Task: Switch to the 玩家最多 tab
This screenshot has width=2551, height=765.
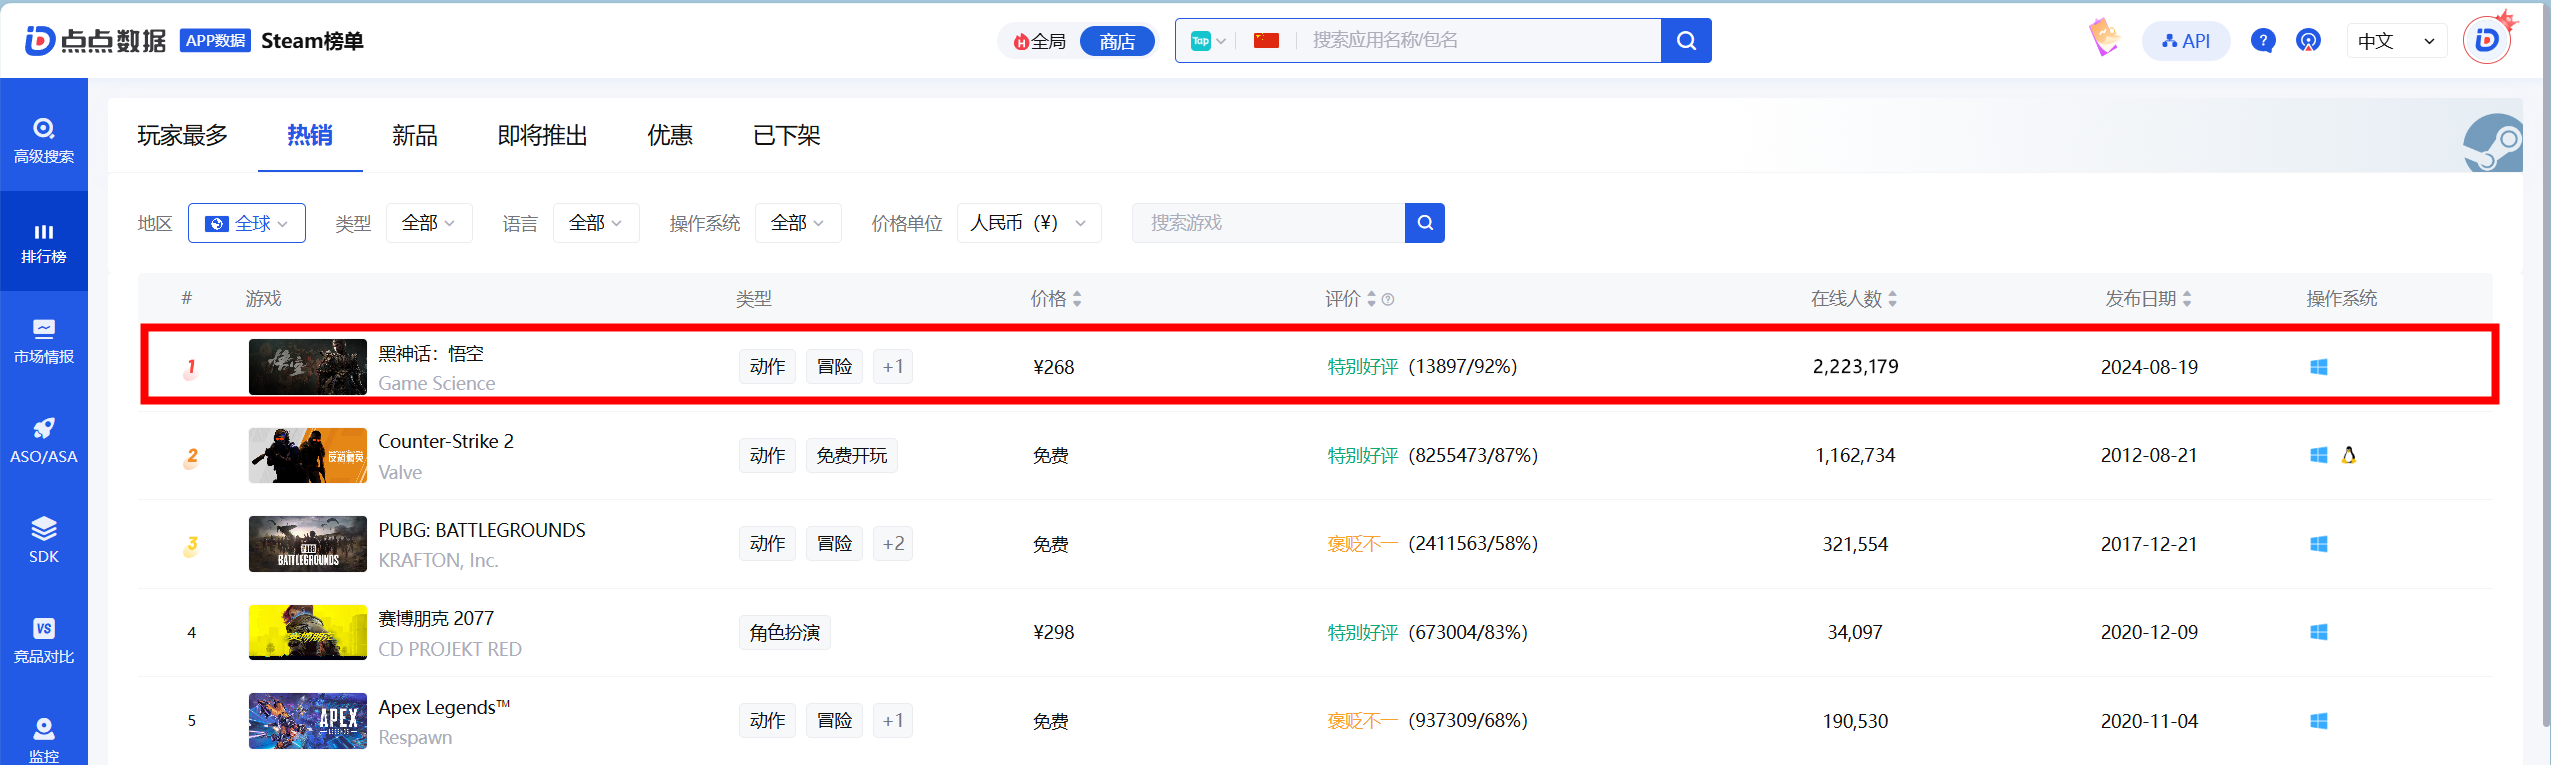Action: [x=182, y=136]
